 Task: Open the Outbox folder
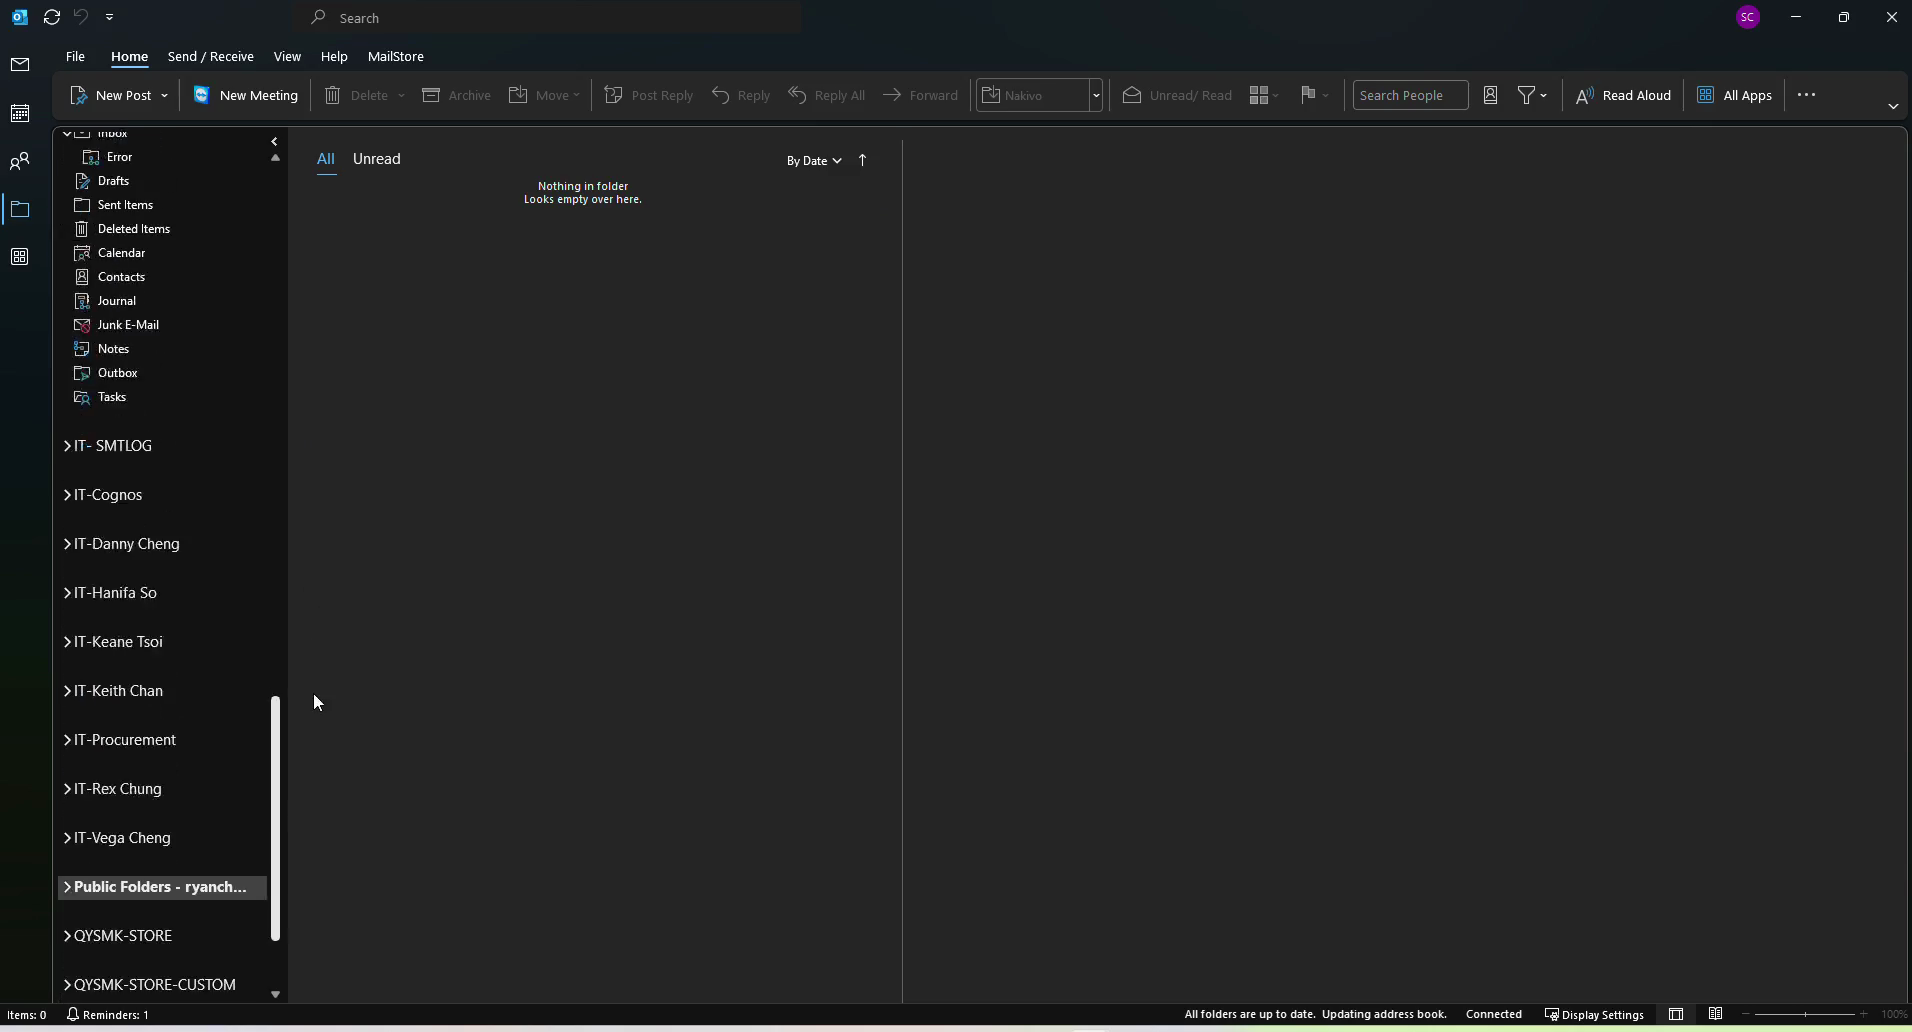(117, 373)
